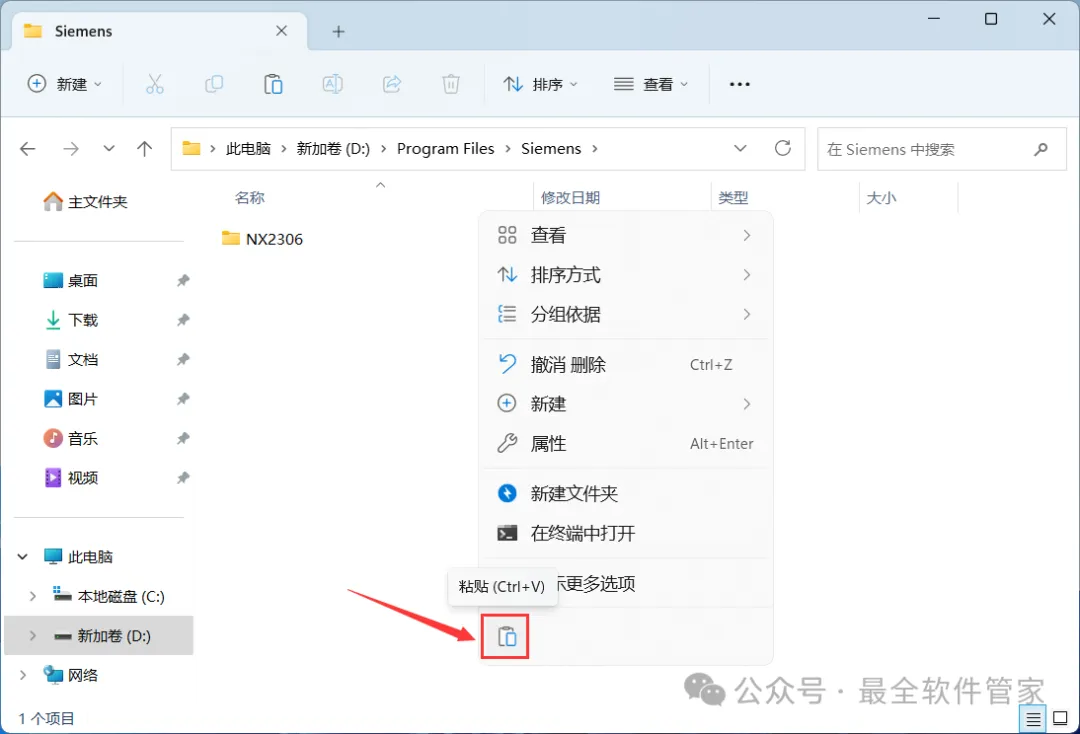Image resolution: width=1080 pixels, height=734 pixels.
Task: Sort by the 修改日期 column header
Action: pyautogui.click(x=570, y=198)
